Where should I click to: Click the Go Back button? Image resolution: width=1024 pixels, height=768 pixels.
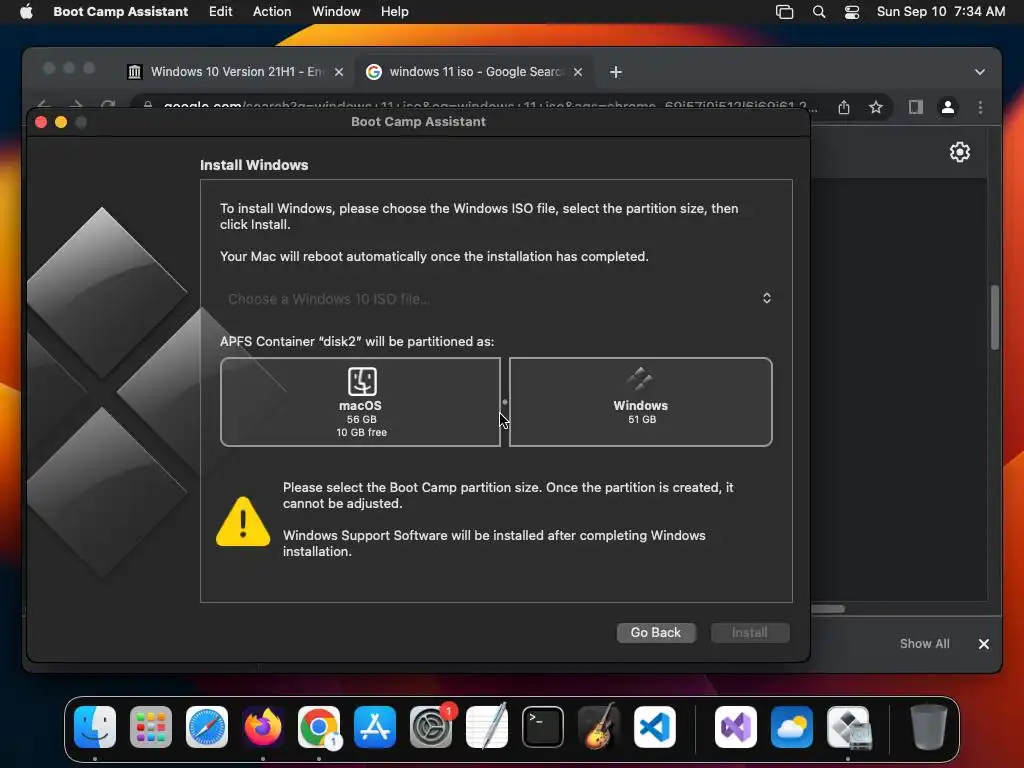pos(656,632)
